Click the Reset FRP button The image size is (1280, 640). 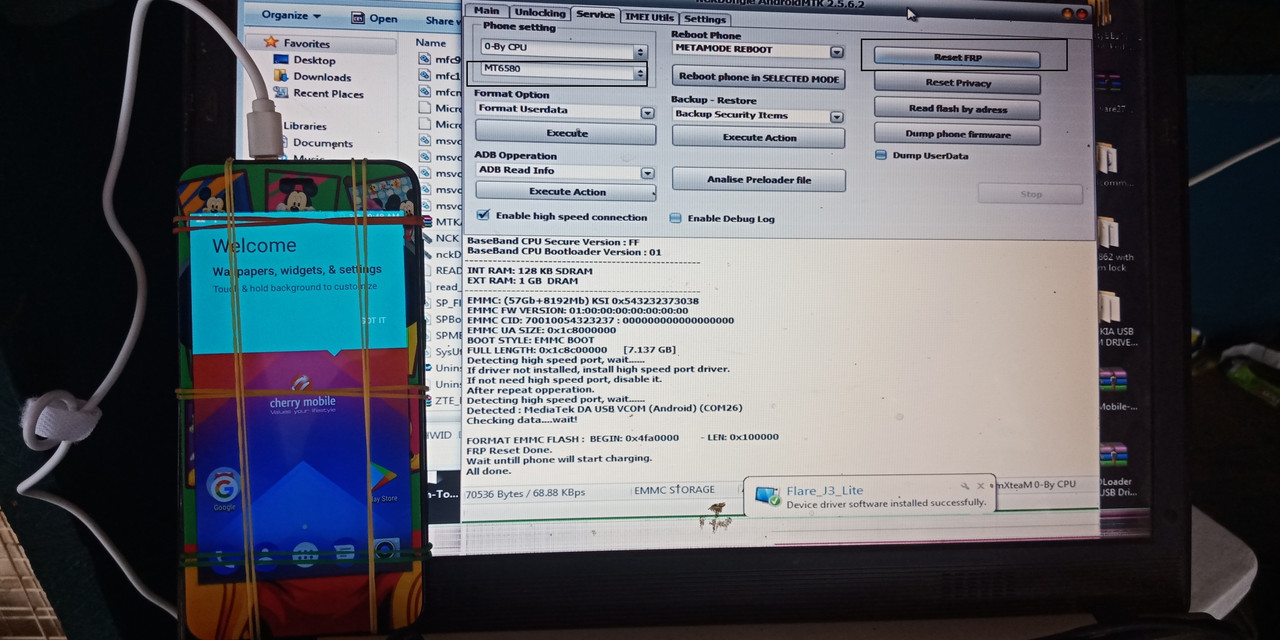tap(957, 58)
